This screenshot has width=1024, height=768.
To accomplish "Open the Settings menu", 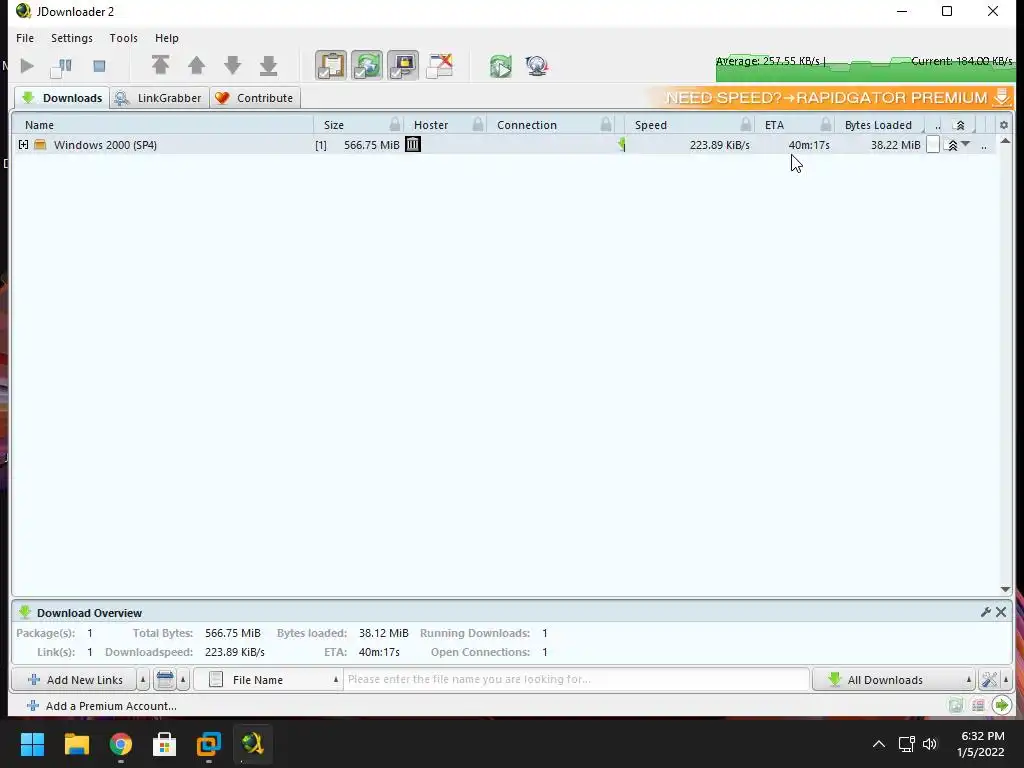I will 72,38.
